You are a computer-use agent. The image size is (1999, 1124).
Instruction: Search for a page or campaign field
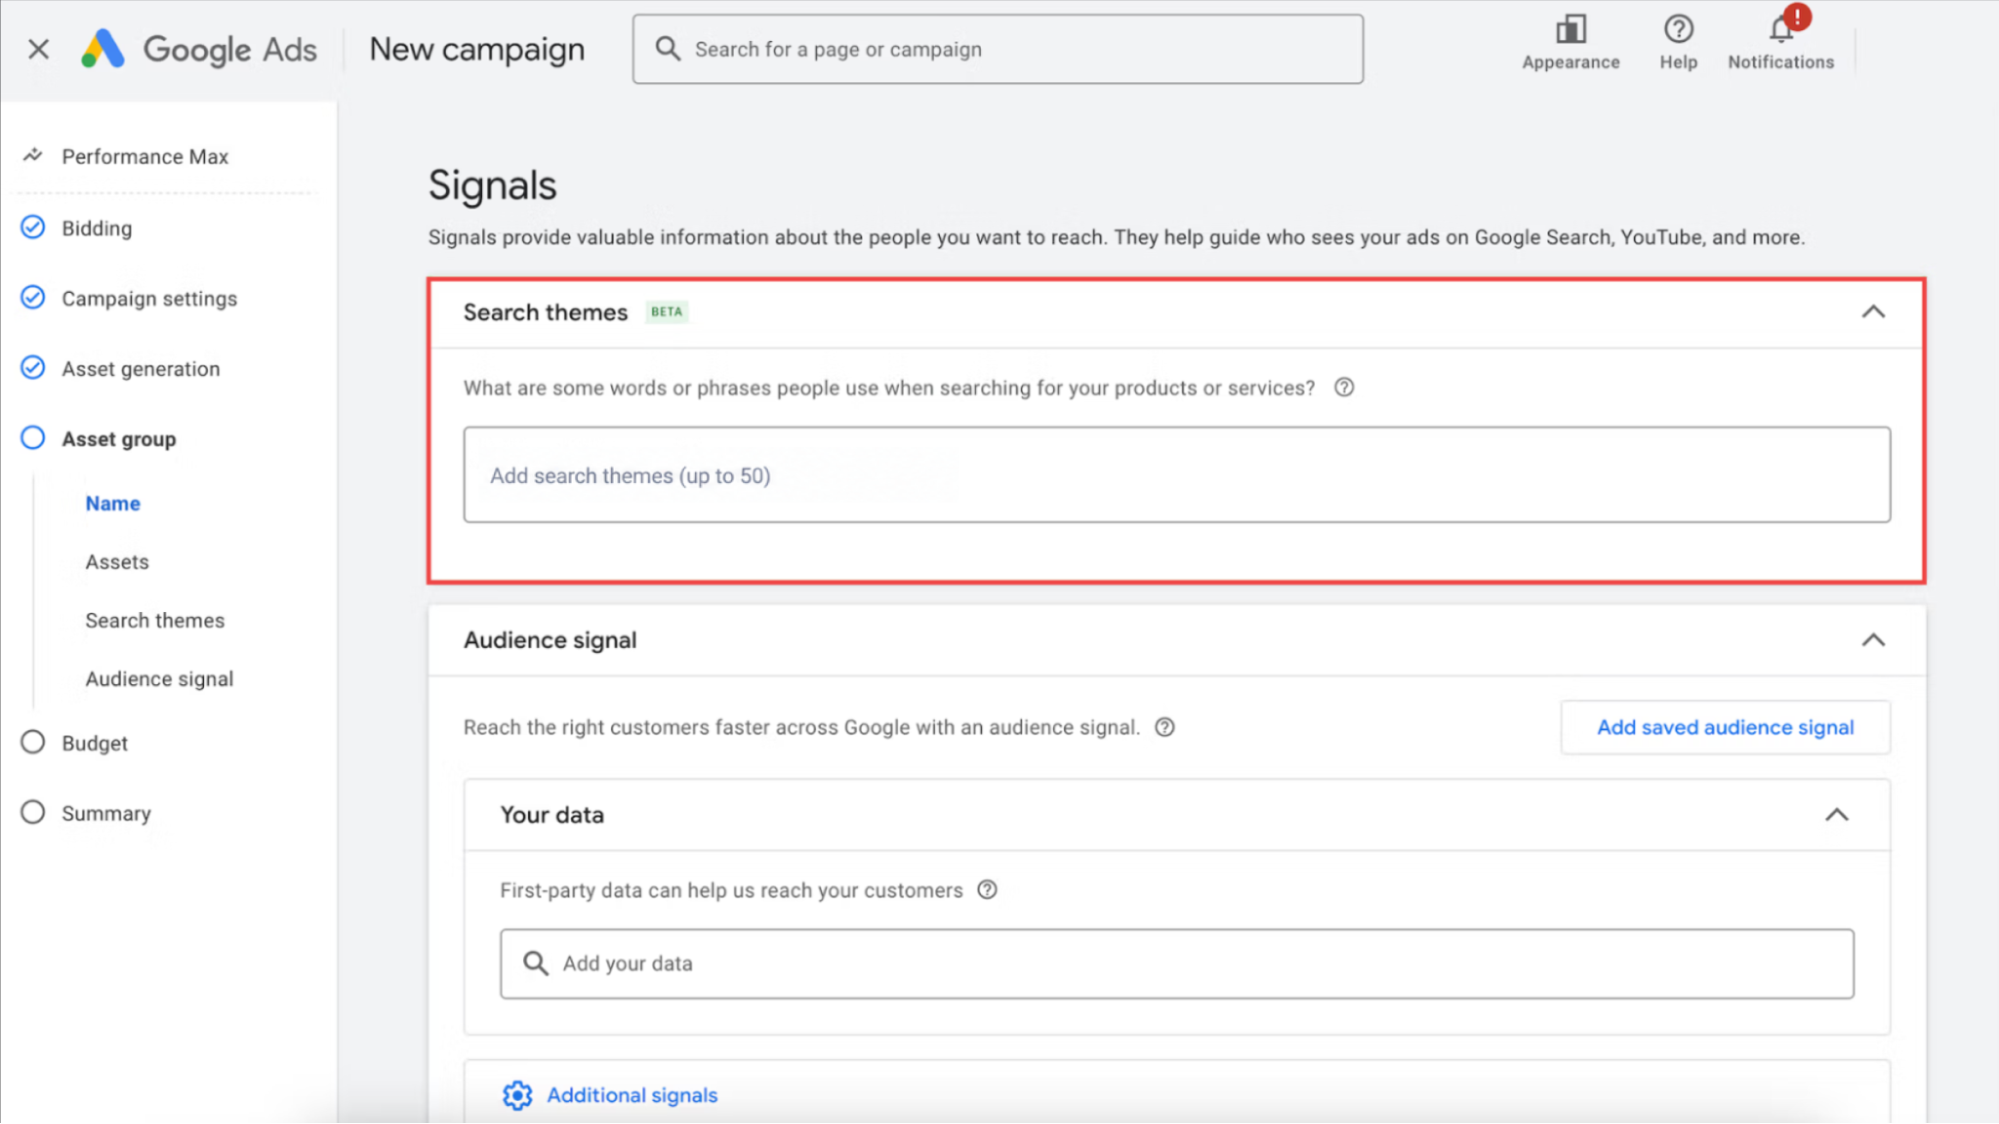(997, 49)
